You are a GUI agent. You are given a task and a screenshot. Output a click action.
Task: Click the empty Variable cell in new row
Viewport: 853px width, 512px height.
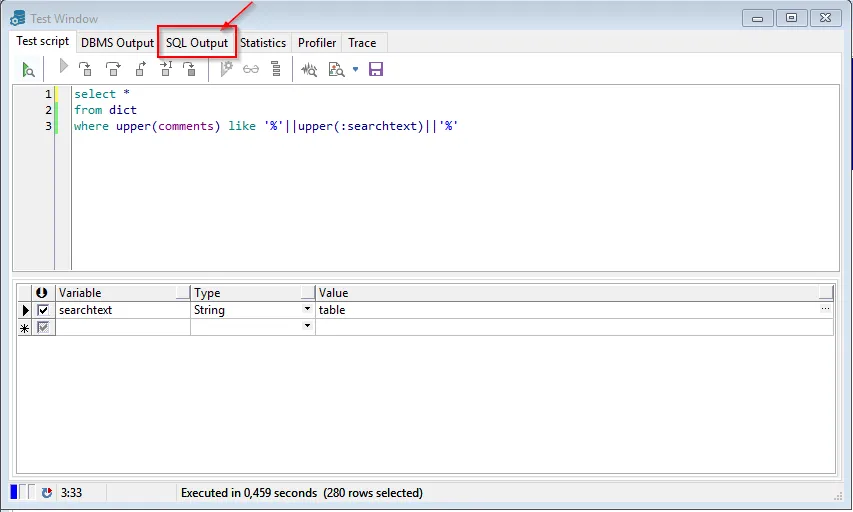[123, 327]
